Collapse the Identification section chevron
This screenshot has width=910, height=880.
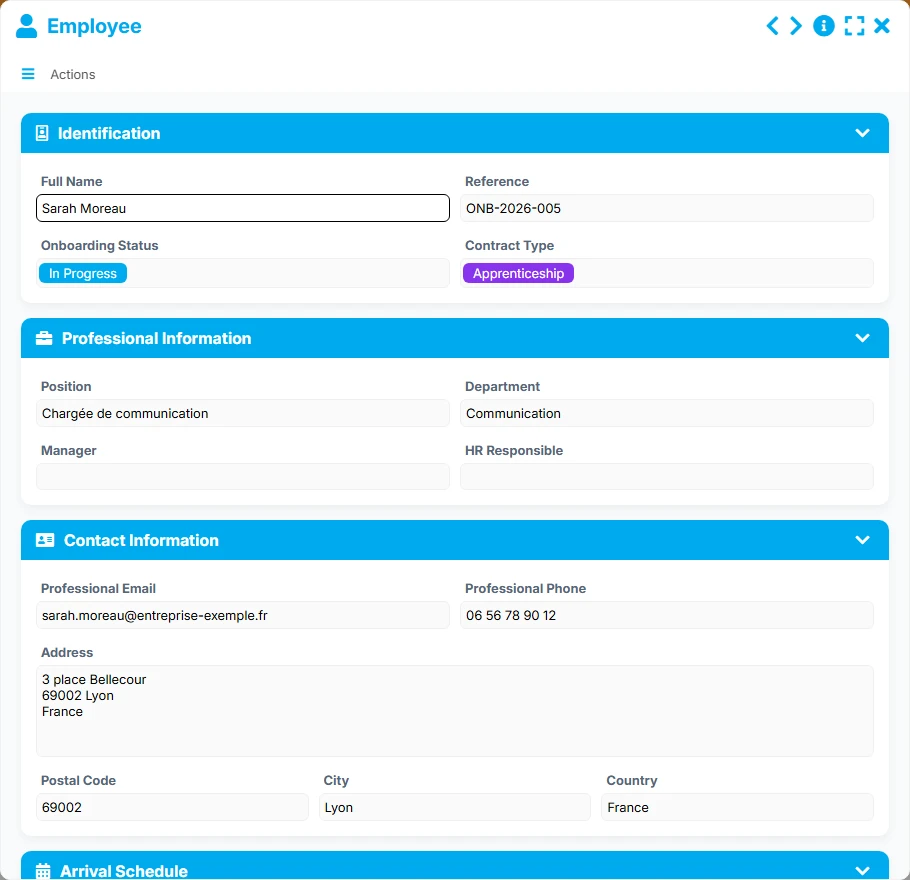click(862, 133)
